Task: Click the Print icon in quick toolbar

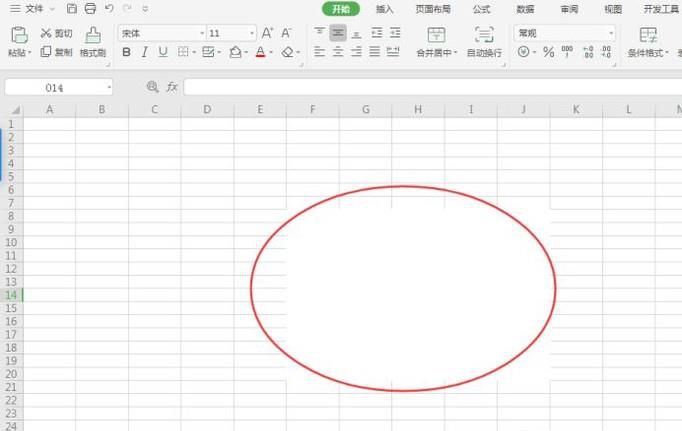Action: tap(90, 9)
